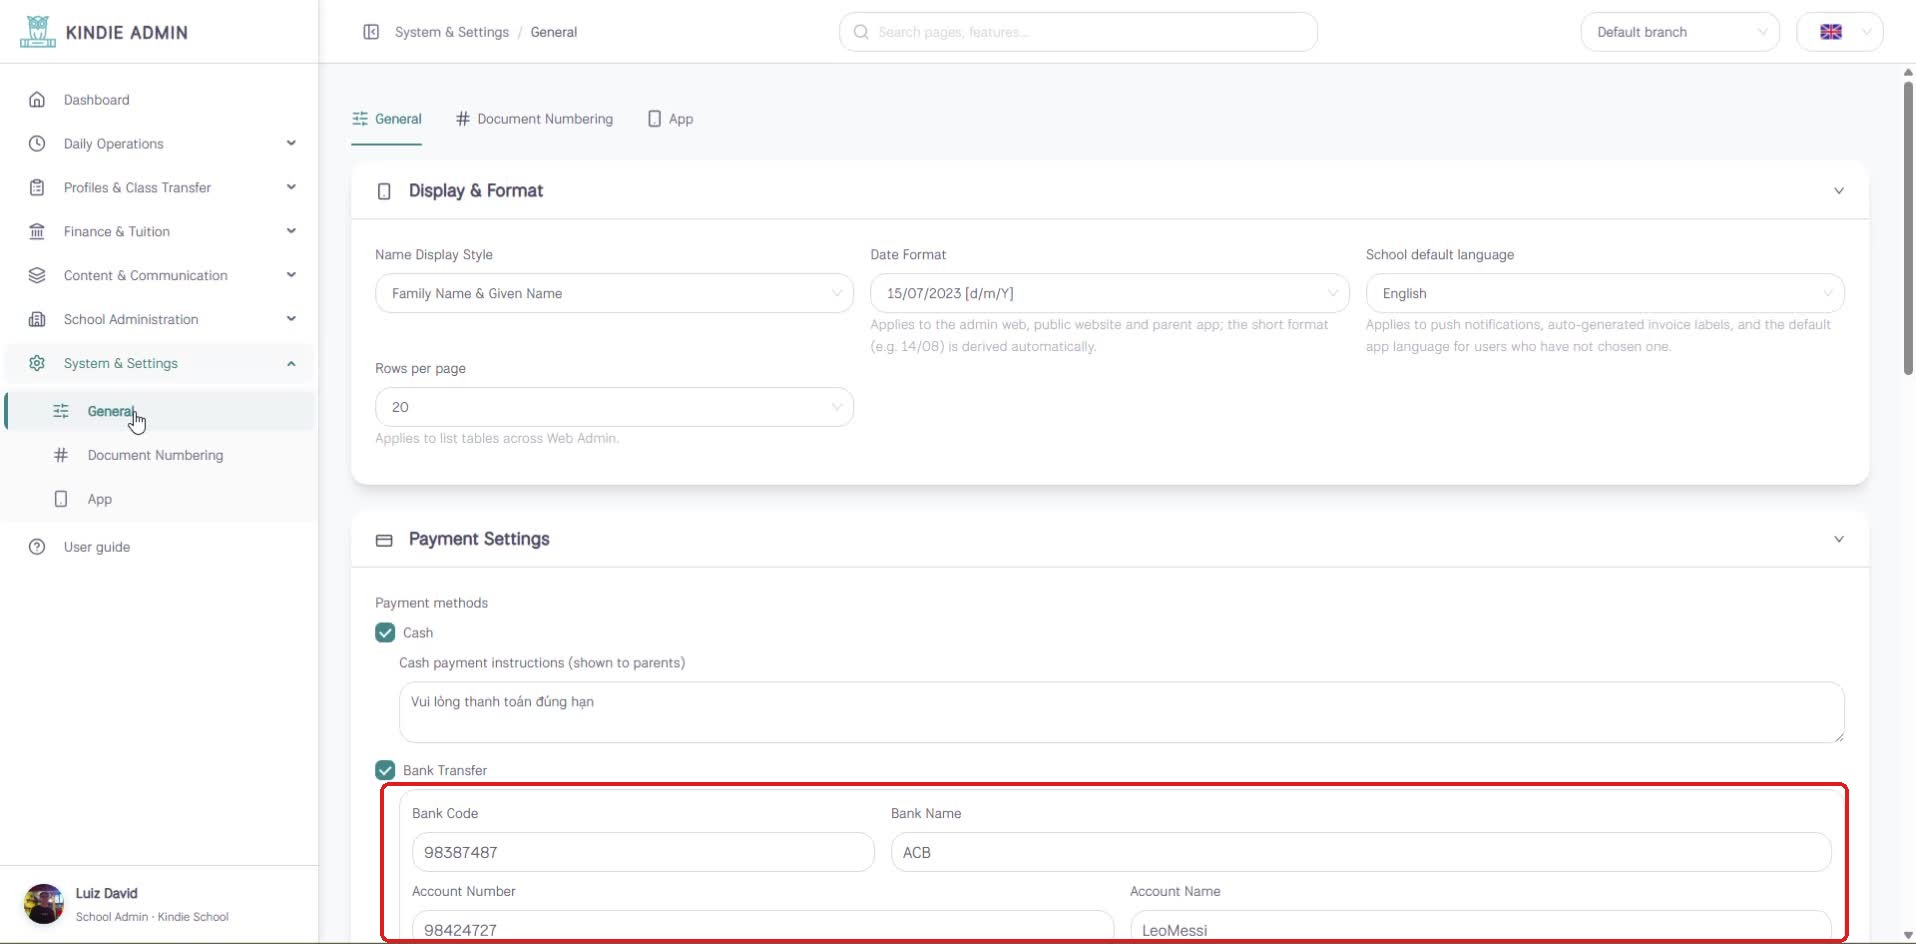Click the UK flag language icon
Viewport: 1916px width, 944px height.
tap(1831, 32)
